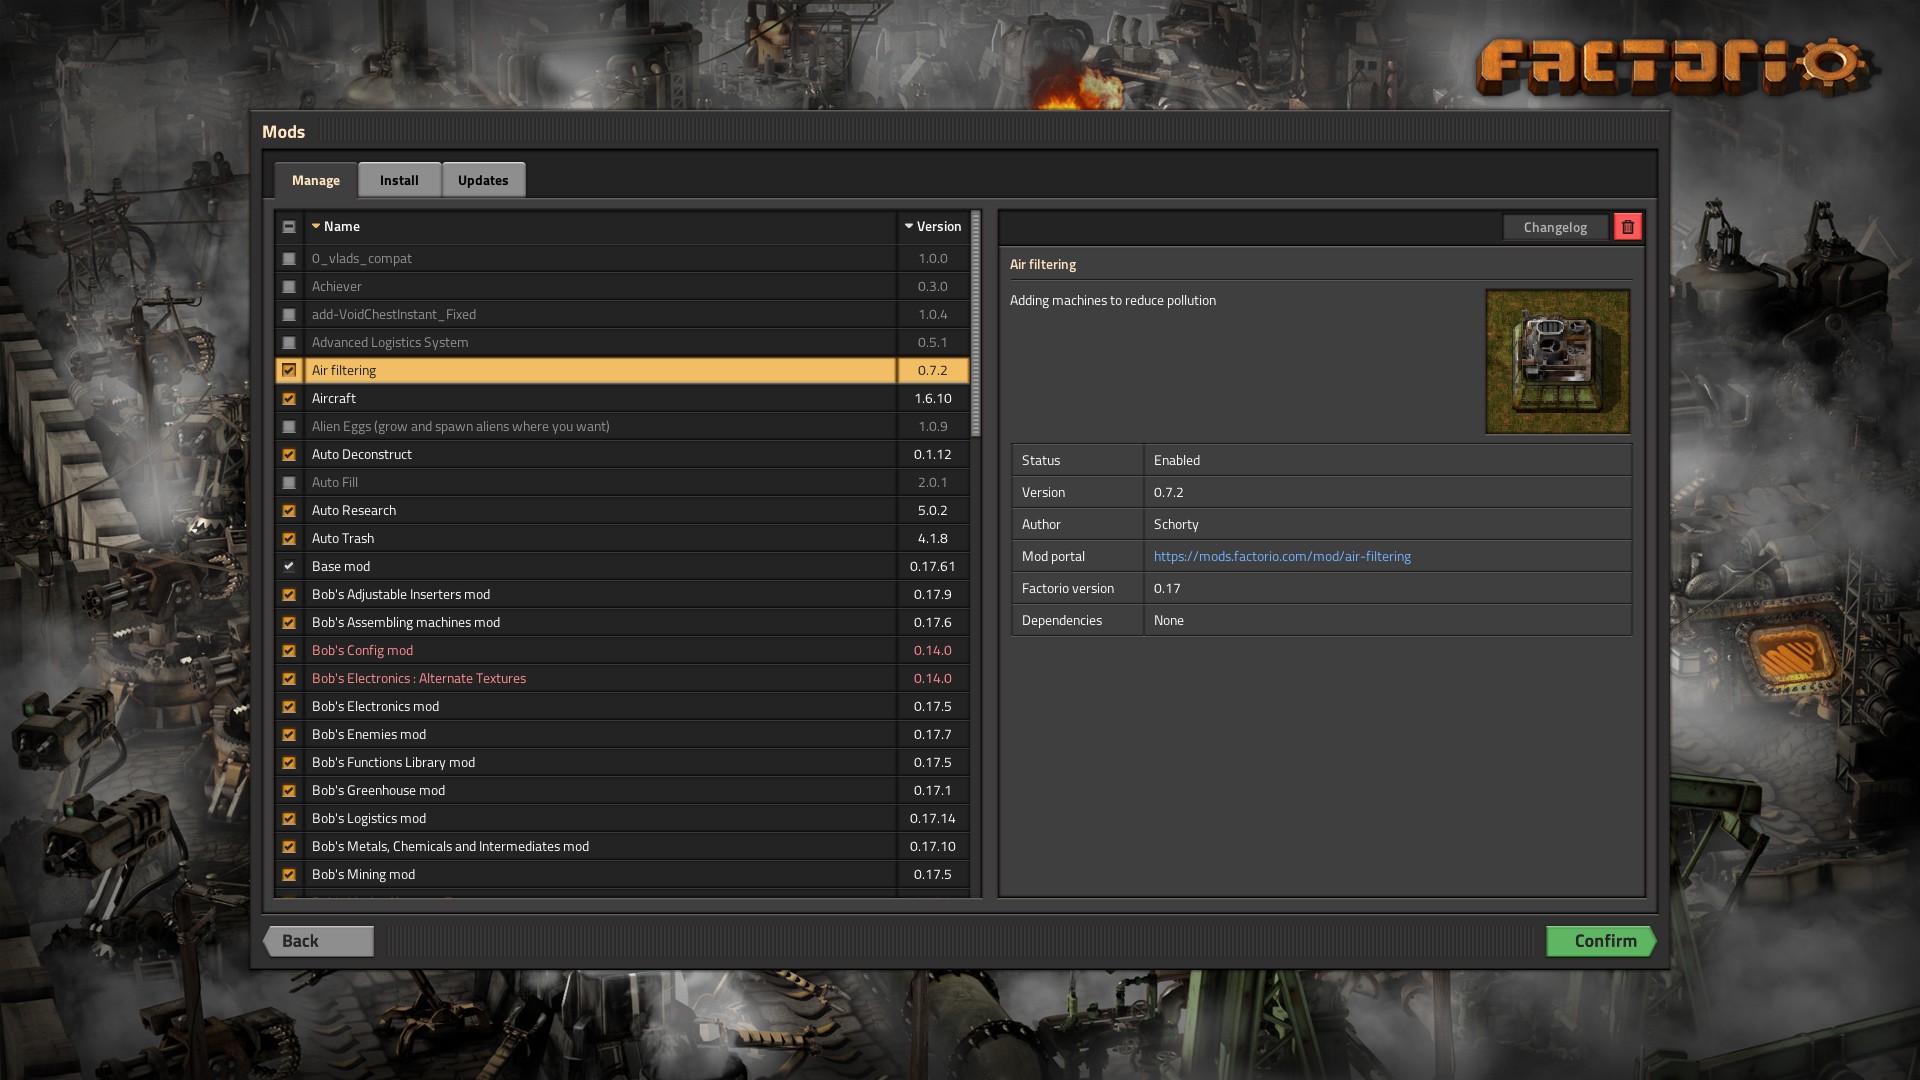Screen dimensions: 1920x1080
Task: Click the Air filtering mod thumbnail image
Action: [1557, 361]
